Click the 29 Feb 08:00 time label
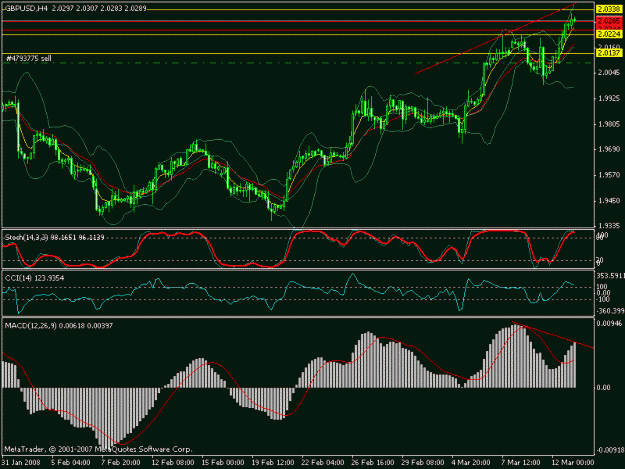 click(423, 462)
